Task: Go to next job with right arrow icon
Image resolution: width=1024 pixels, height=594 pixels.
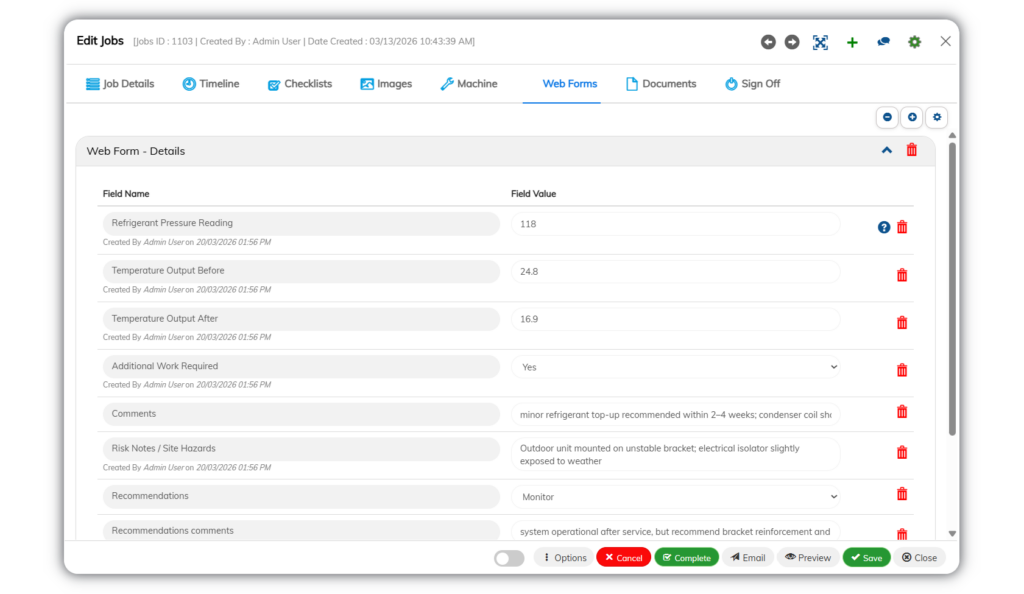Action: click(792, 42)
